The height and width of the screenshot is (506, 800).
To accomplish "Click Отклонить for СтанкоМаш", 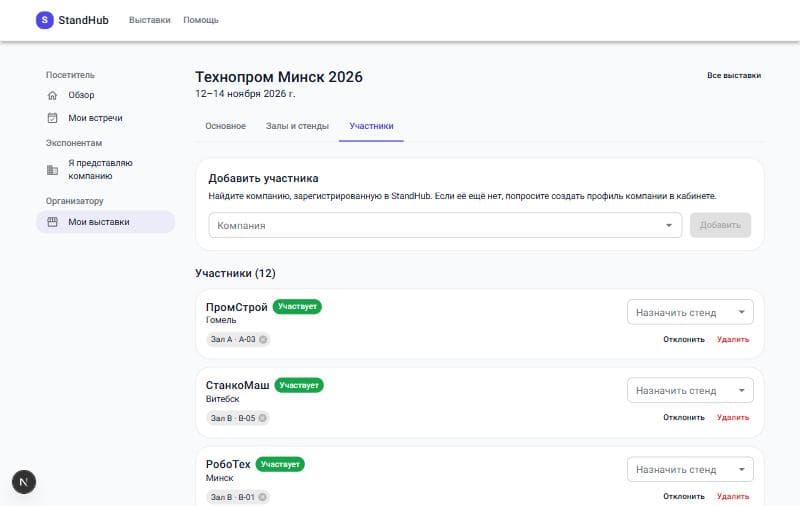I will click(x=684, y=417).
